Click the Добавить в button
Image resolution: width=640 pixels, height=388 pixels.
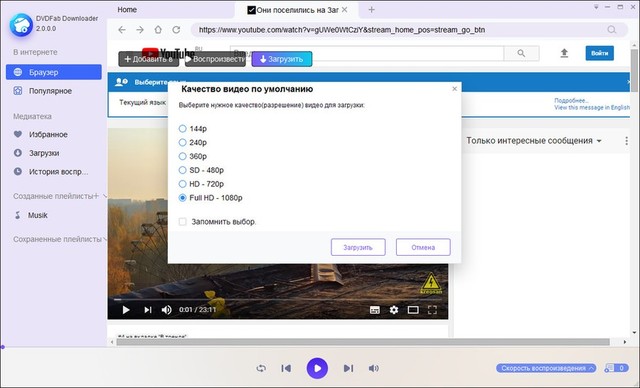pos(149,59)
